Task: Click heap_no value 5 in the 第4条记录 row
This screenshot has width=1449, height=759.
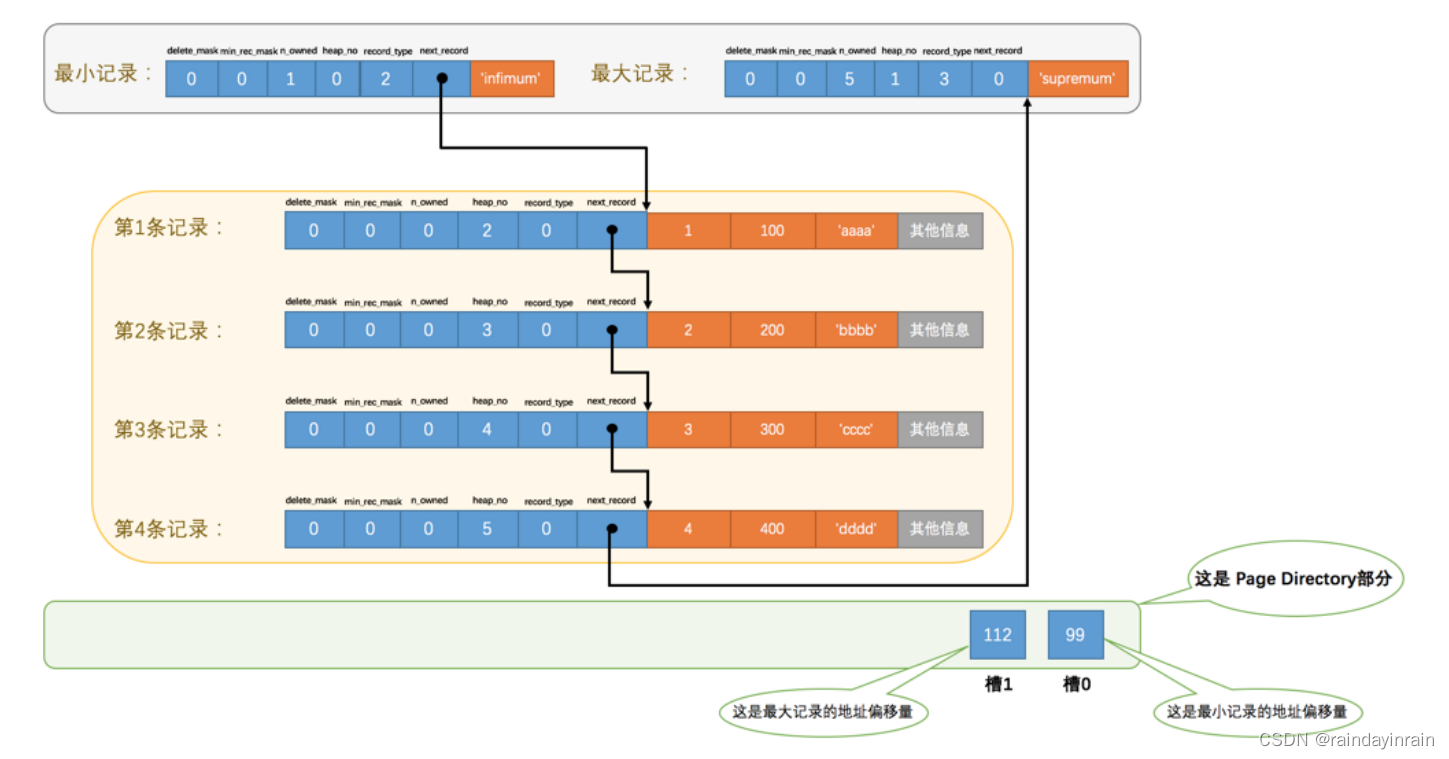Action: click(487, 529)
